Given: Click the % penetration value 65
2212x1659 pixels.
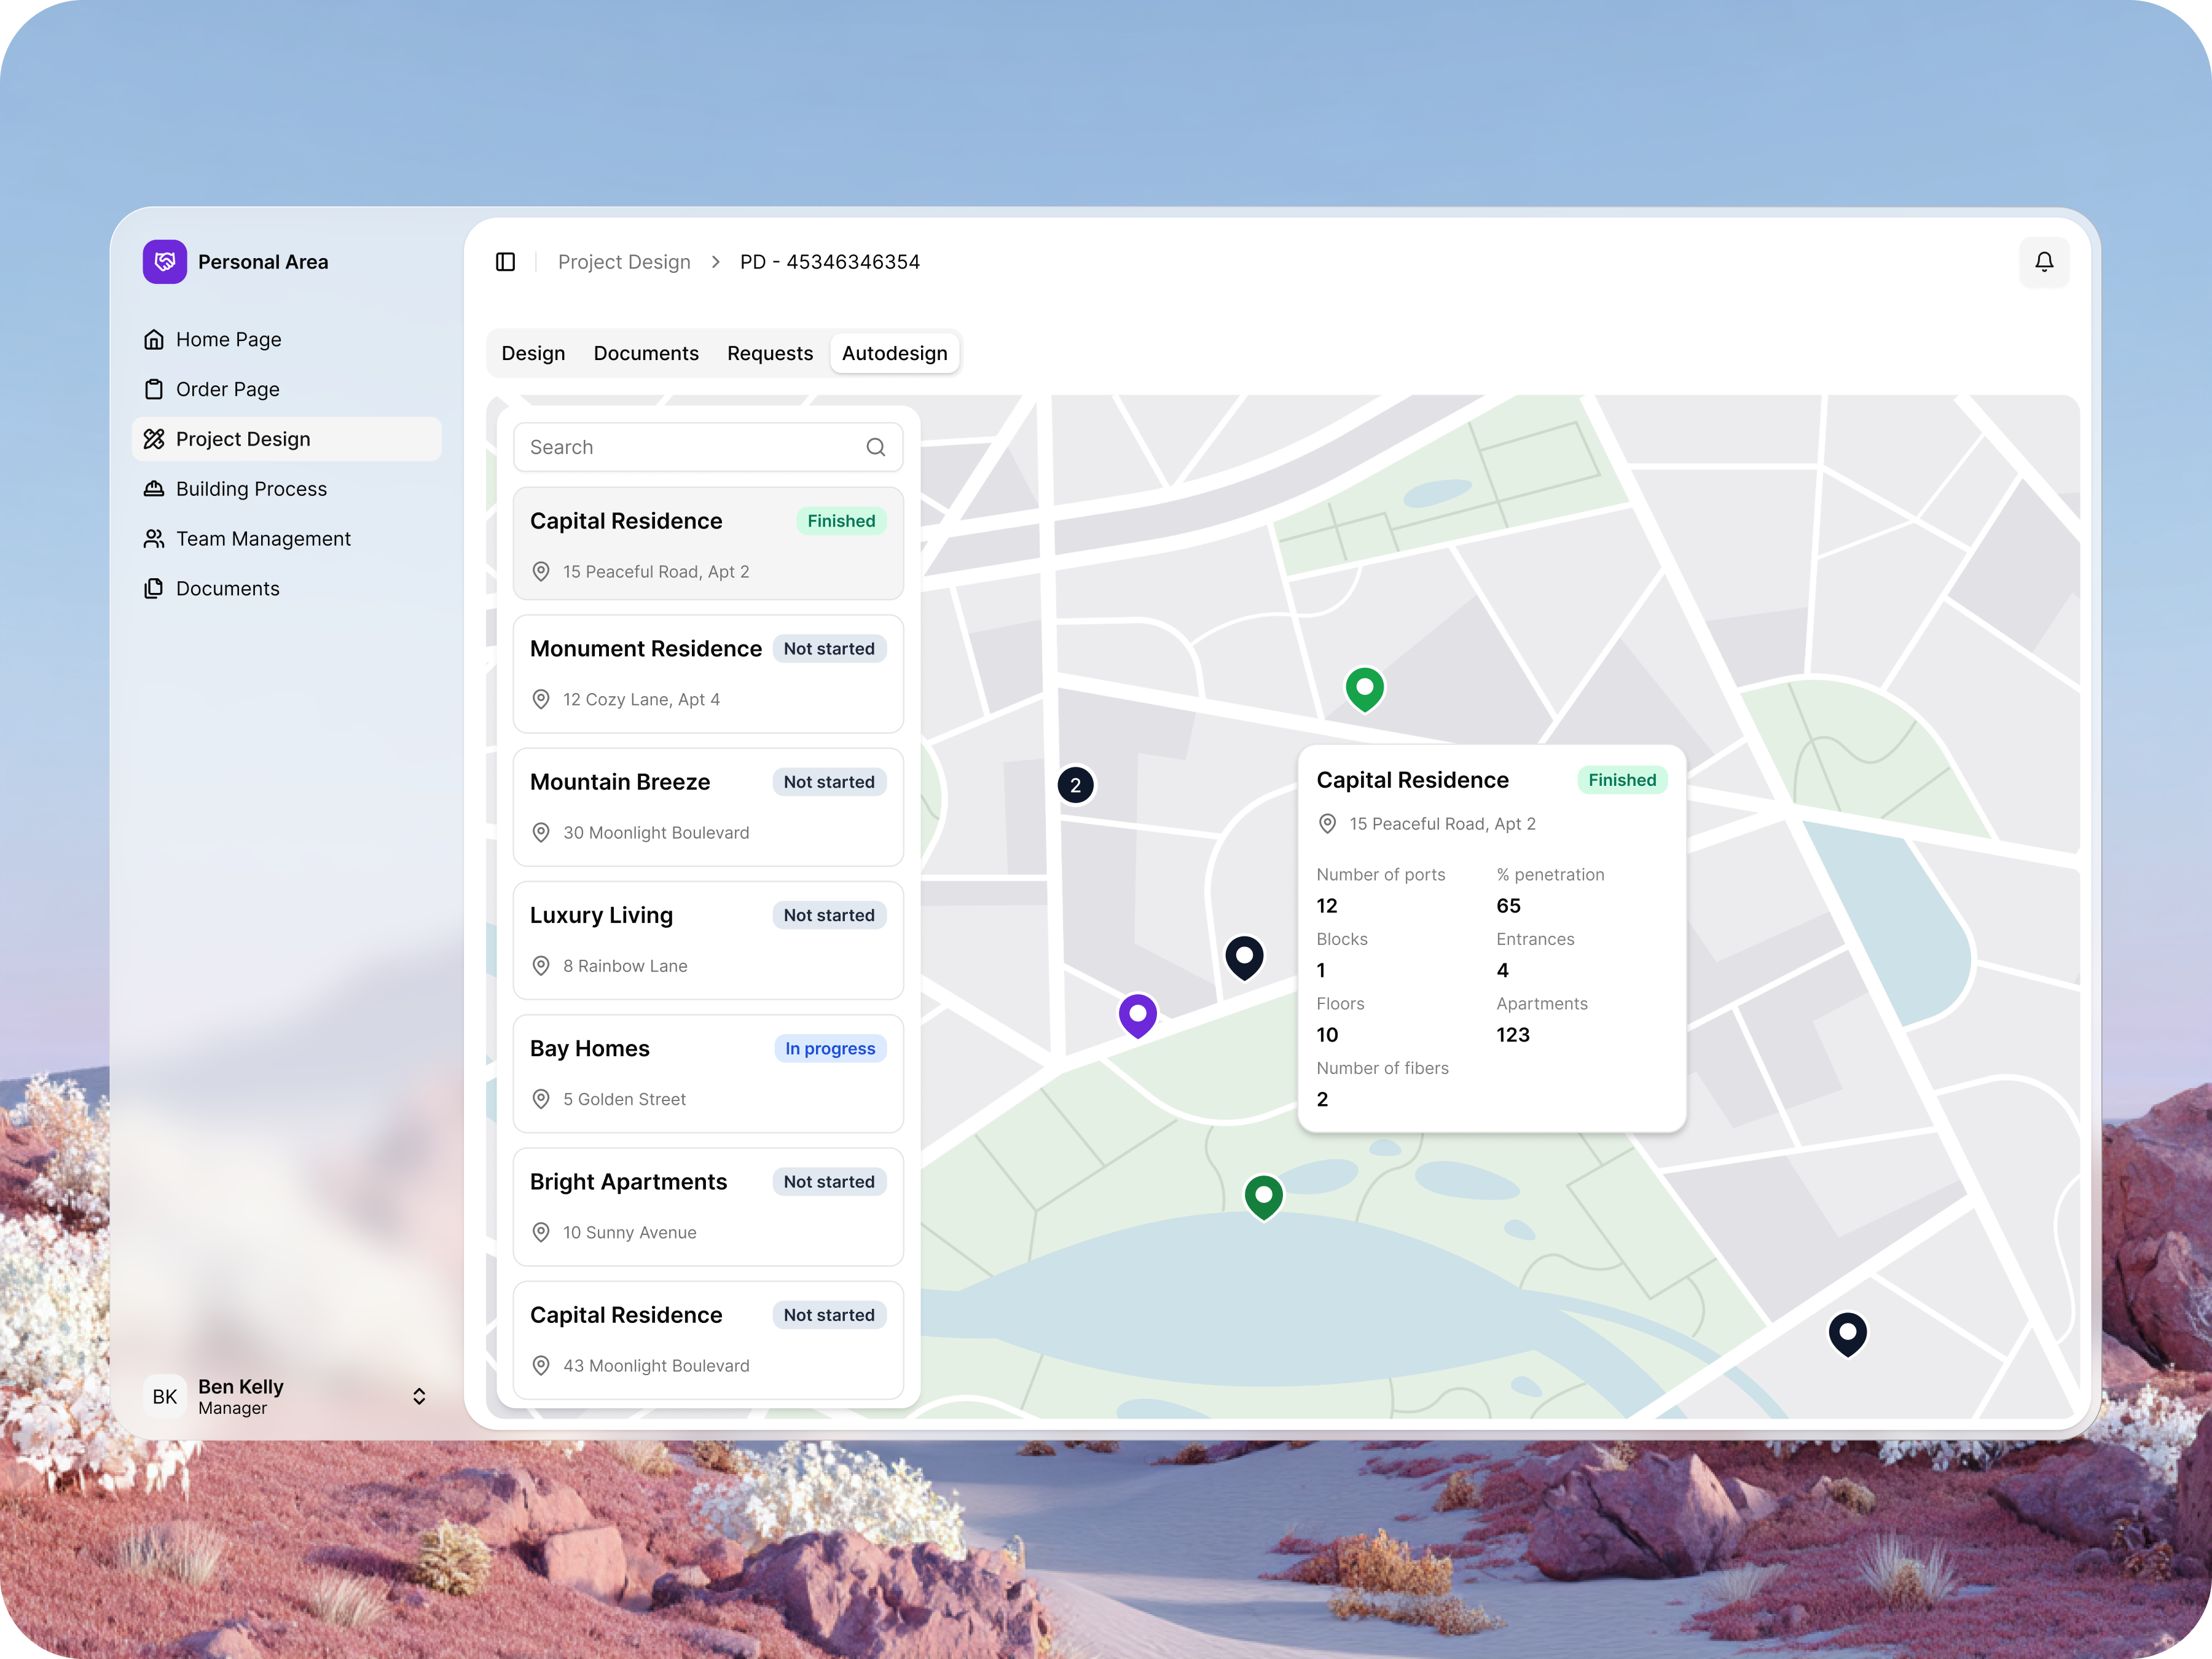Looking at the screenshot, I should pyautogui.click(x=1508, y=905).
